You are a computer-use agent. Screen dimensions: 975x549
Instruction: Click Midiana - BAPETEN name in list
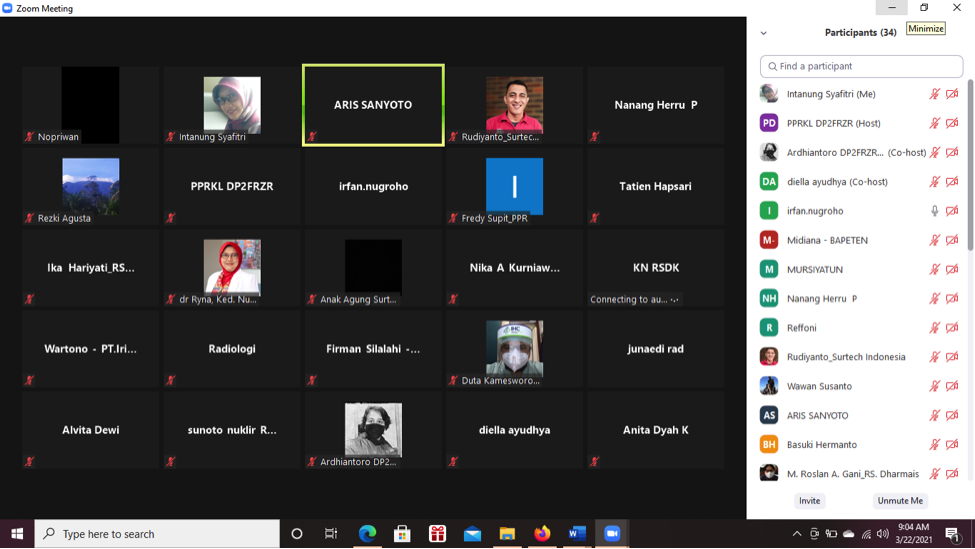click(827, 240)
